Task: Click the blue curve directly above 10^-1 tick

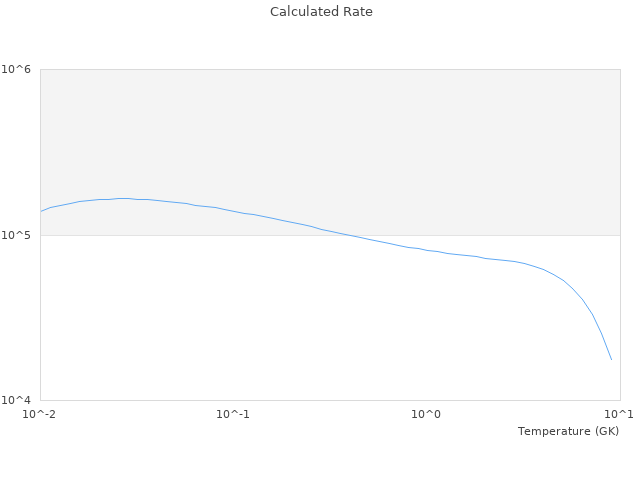Action: [x=233, y=212]
